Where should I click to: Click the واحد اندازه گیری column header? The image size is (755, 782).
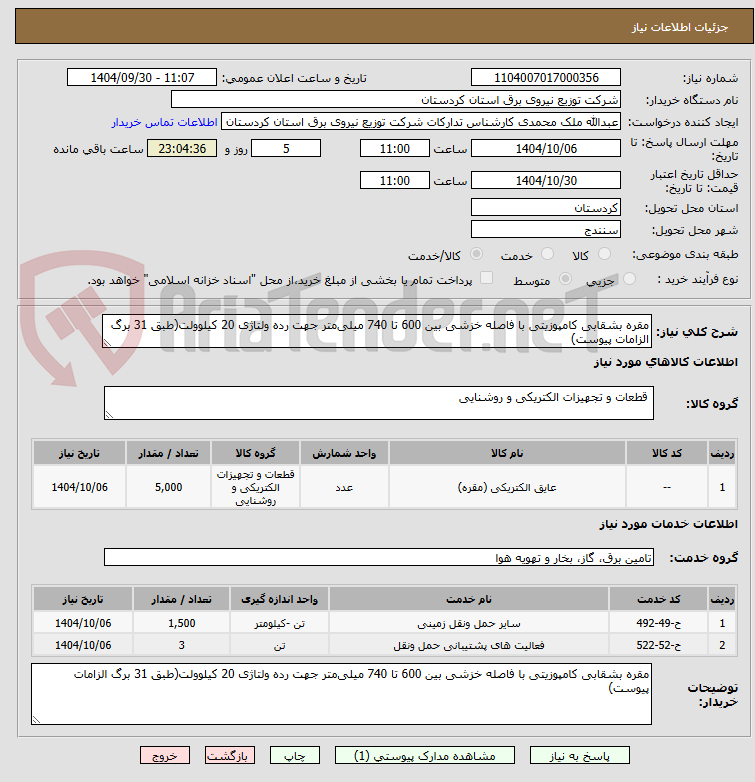click(279, 599)
